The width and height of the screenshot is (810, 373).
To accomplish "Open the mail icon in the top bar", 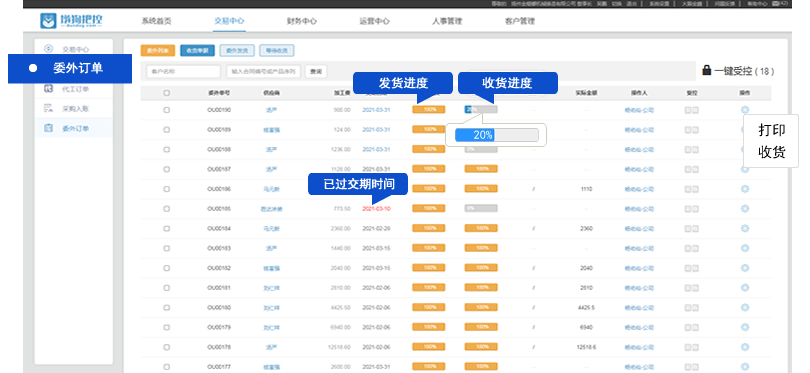I will click(775, 4).
